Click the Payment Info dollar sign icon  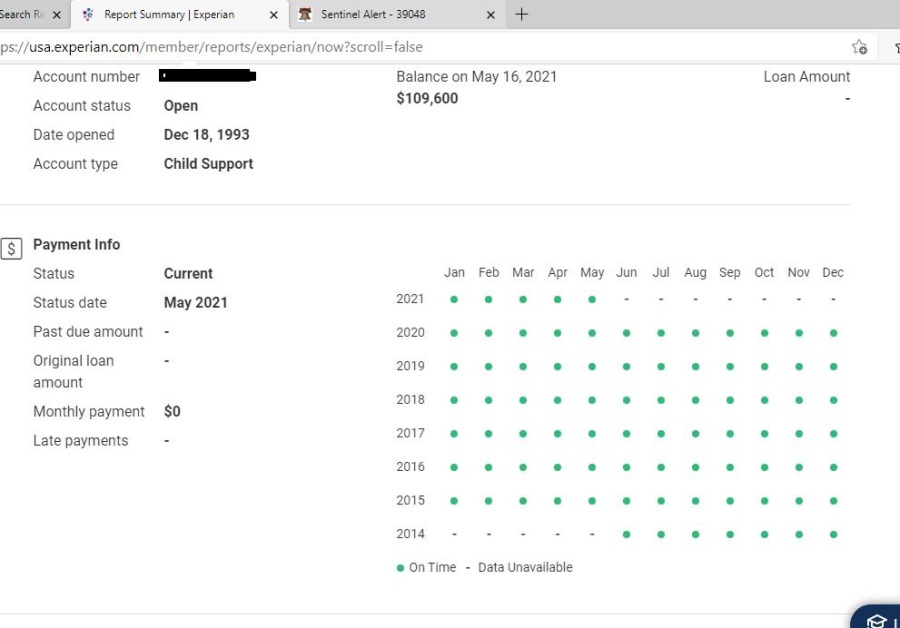(x=11, y=249)
